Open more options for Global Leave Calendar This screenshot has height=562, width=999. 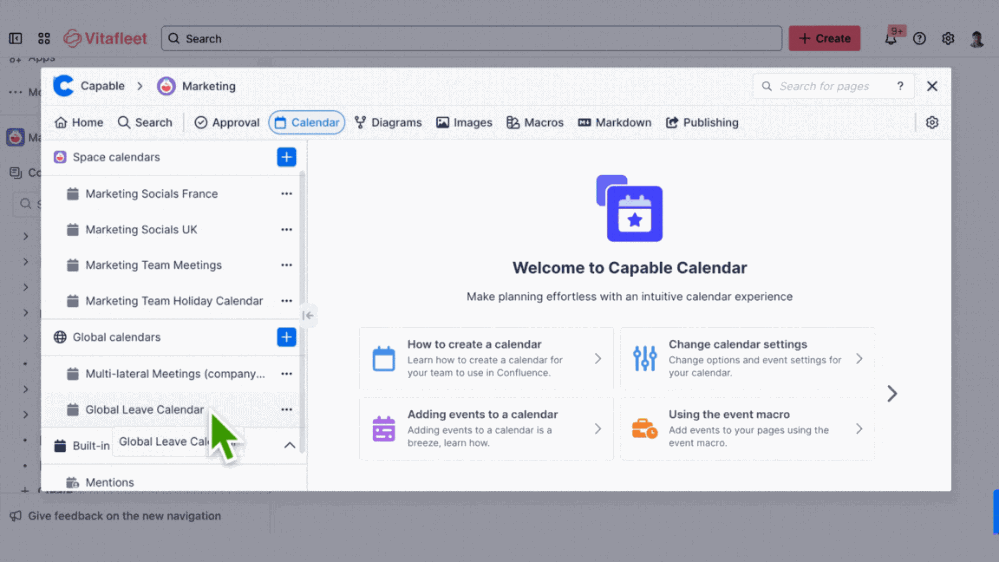[x=287, y=410]
